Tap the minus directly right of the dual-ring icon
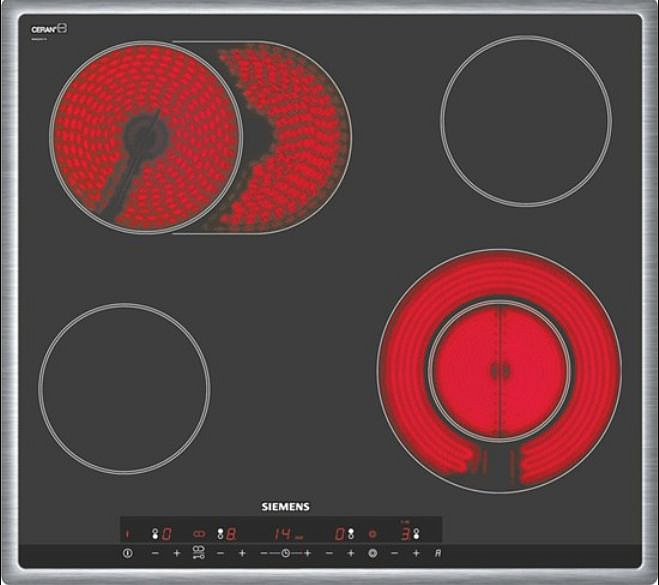 click(395, 553)
